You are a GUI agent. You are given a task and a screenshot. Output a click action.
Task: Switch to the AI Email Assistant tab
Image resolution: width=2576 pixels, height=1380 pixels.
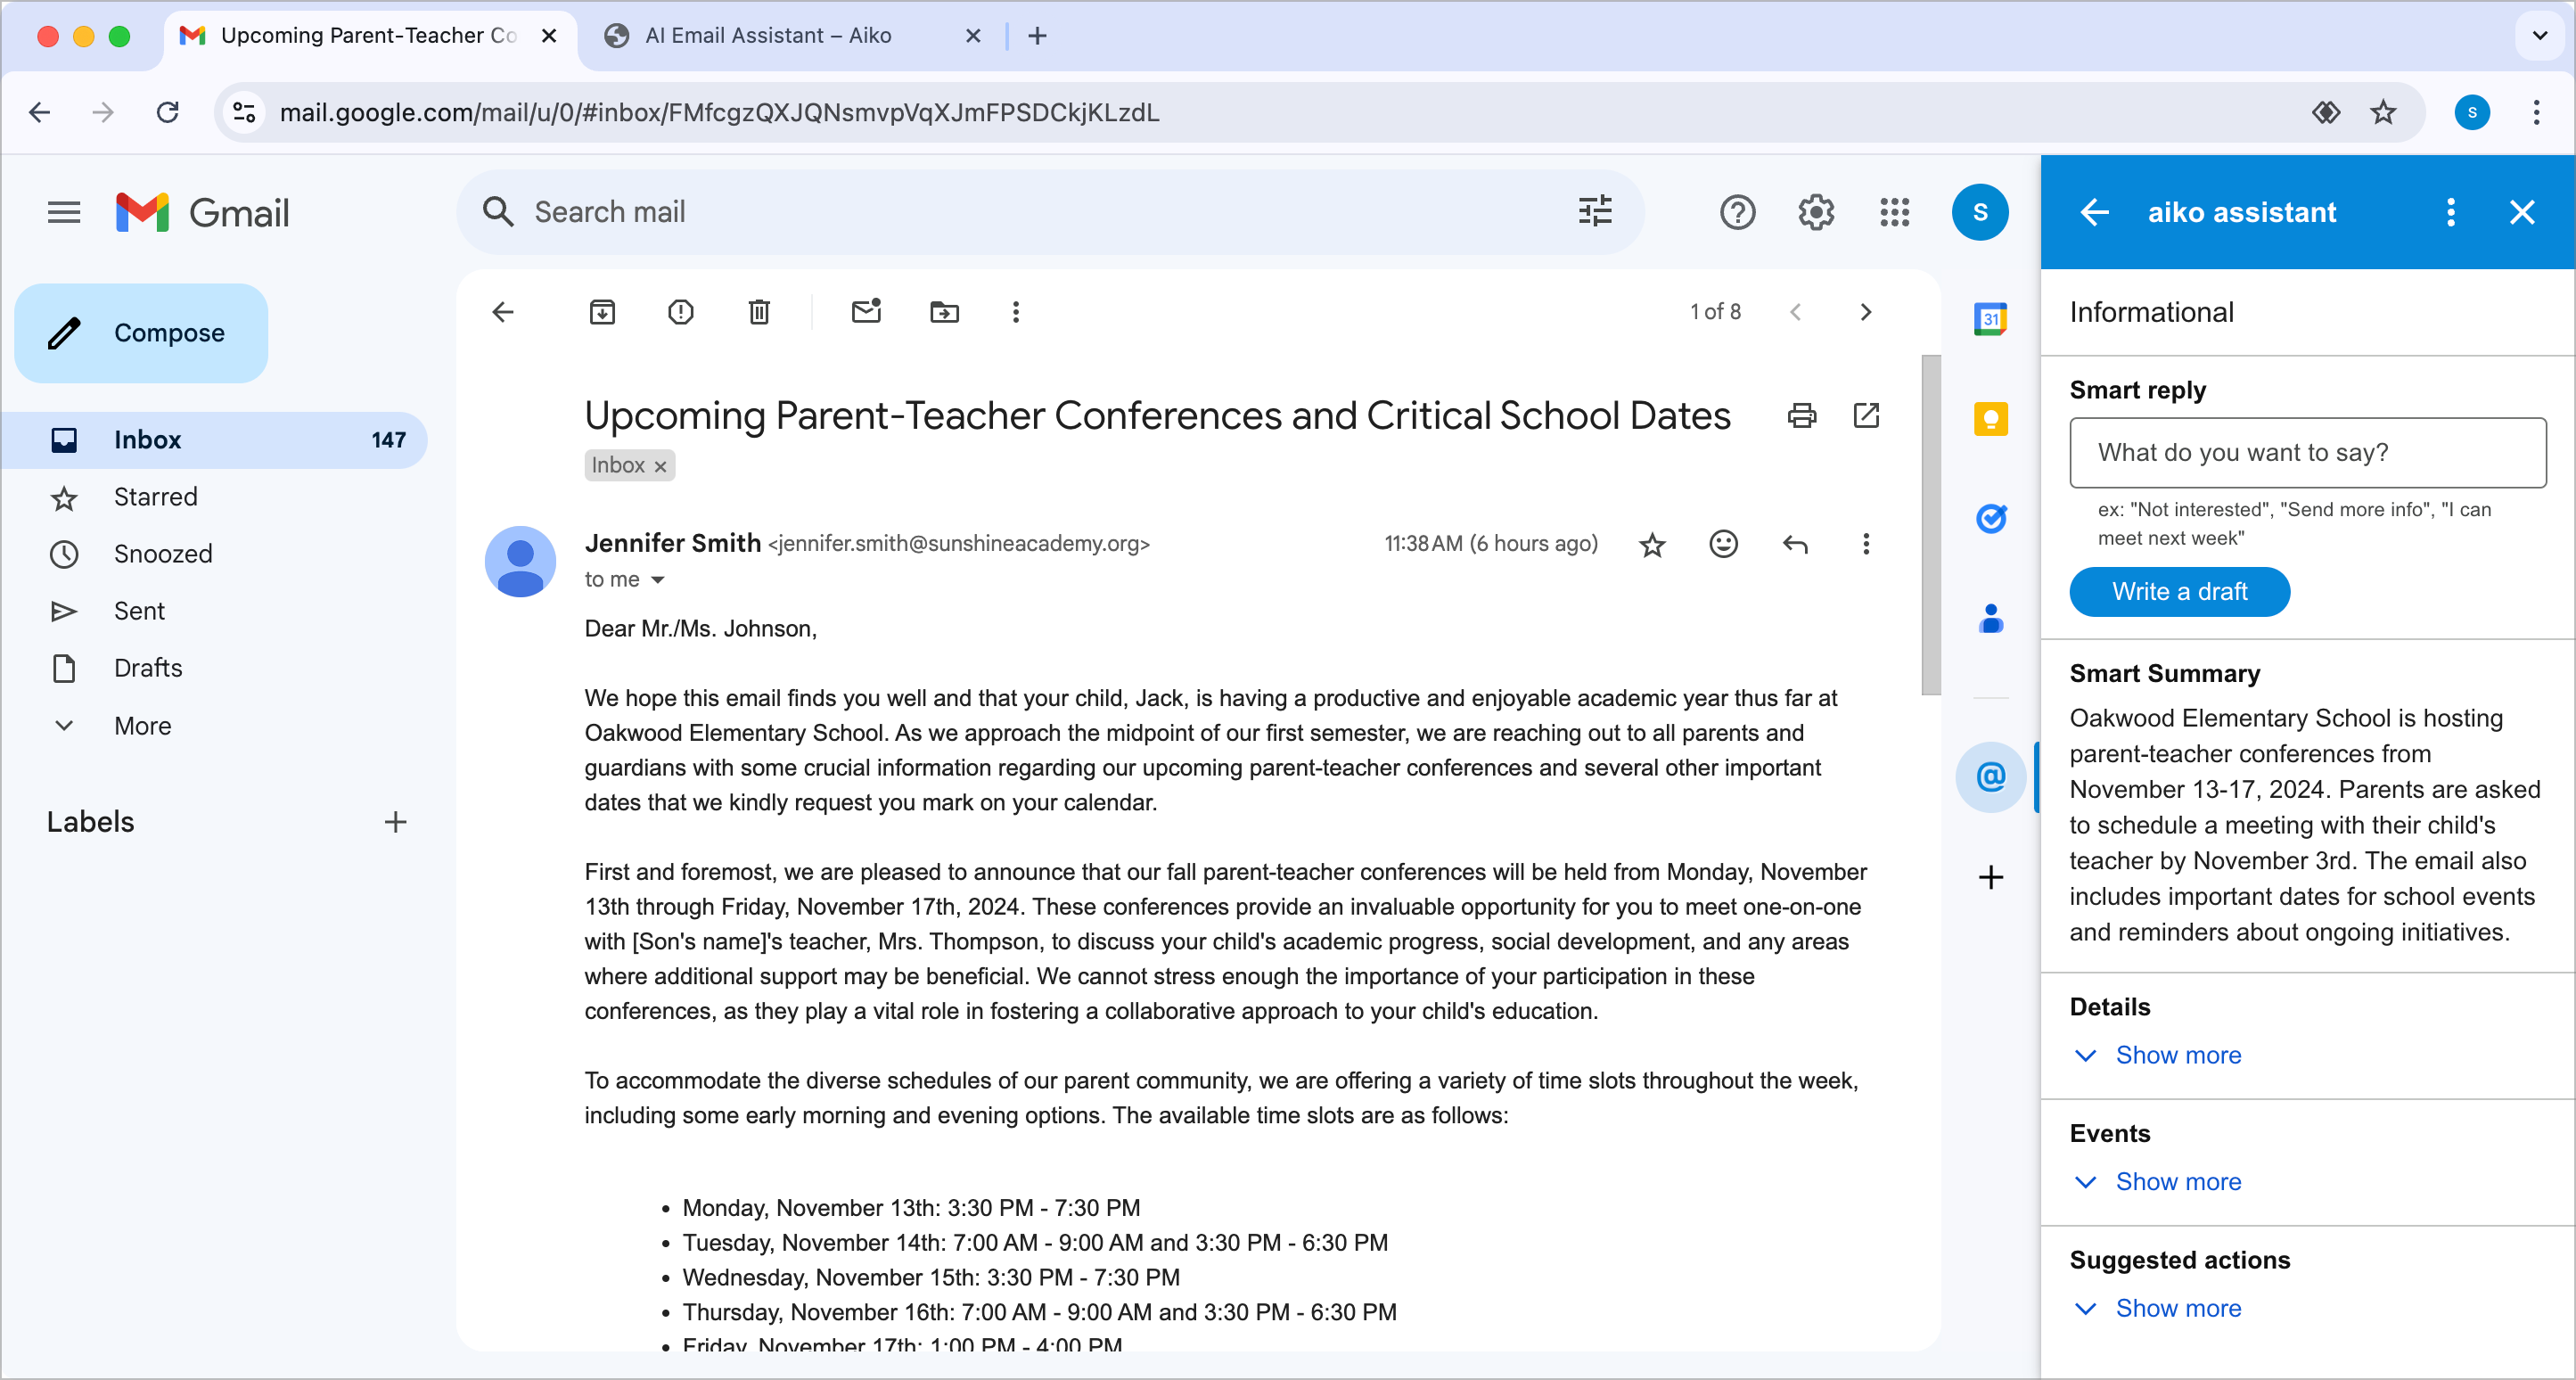click(768, 35)
